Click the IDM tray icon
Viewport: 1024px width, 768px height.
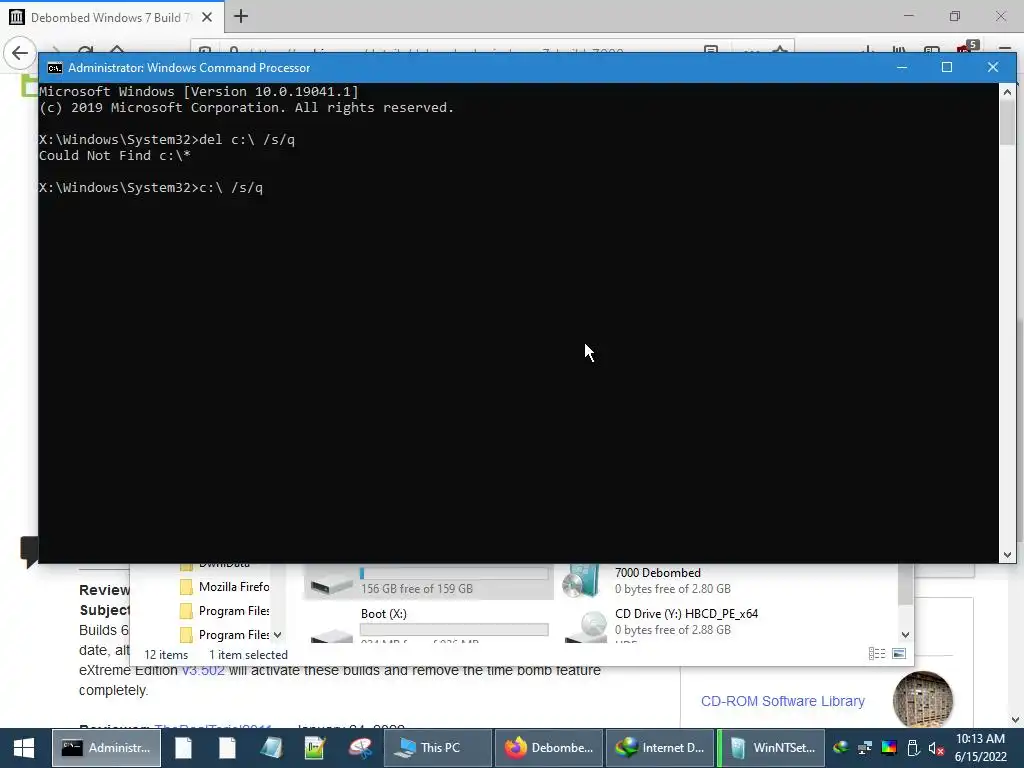[x=841, y=748]
